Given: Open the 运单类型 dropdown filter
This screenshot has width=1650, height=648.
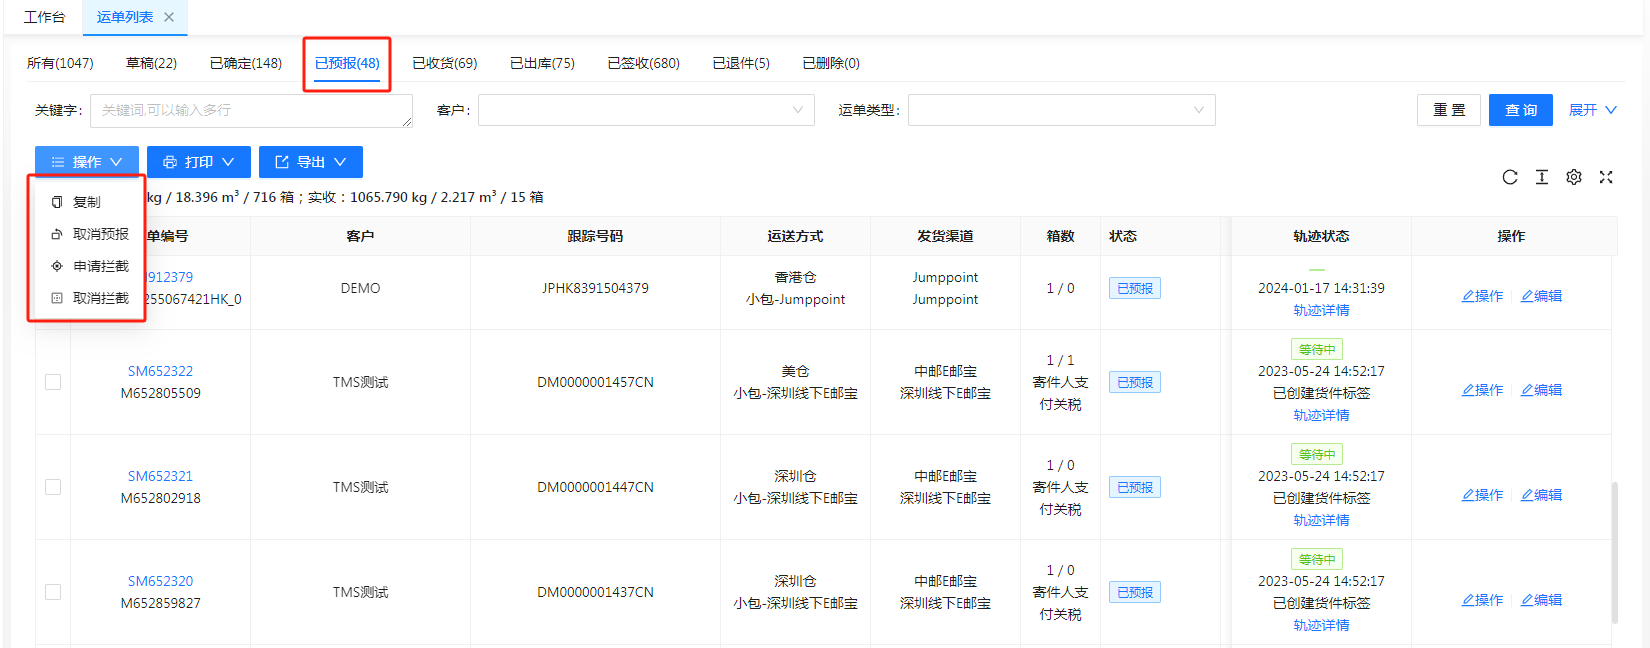Looking at the screenshot, I should 1060,110.
